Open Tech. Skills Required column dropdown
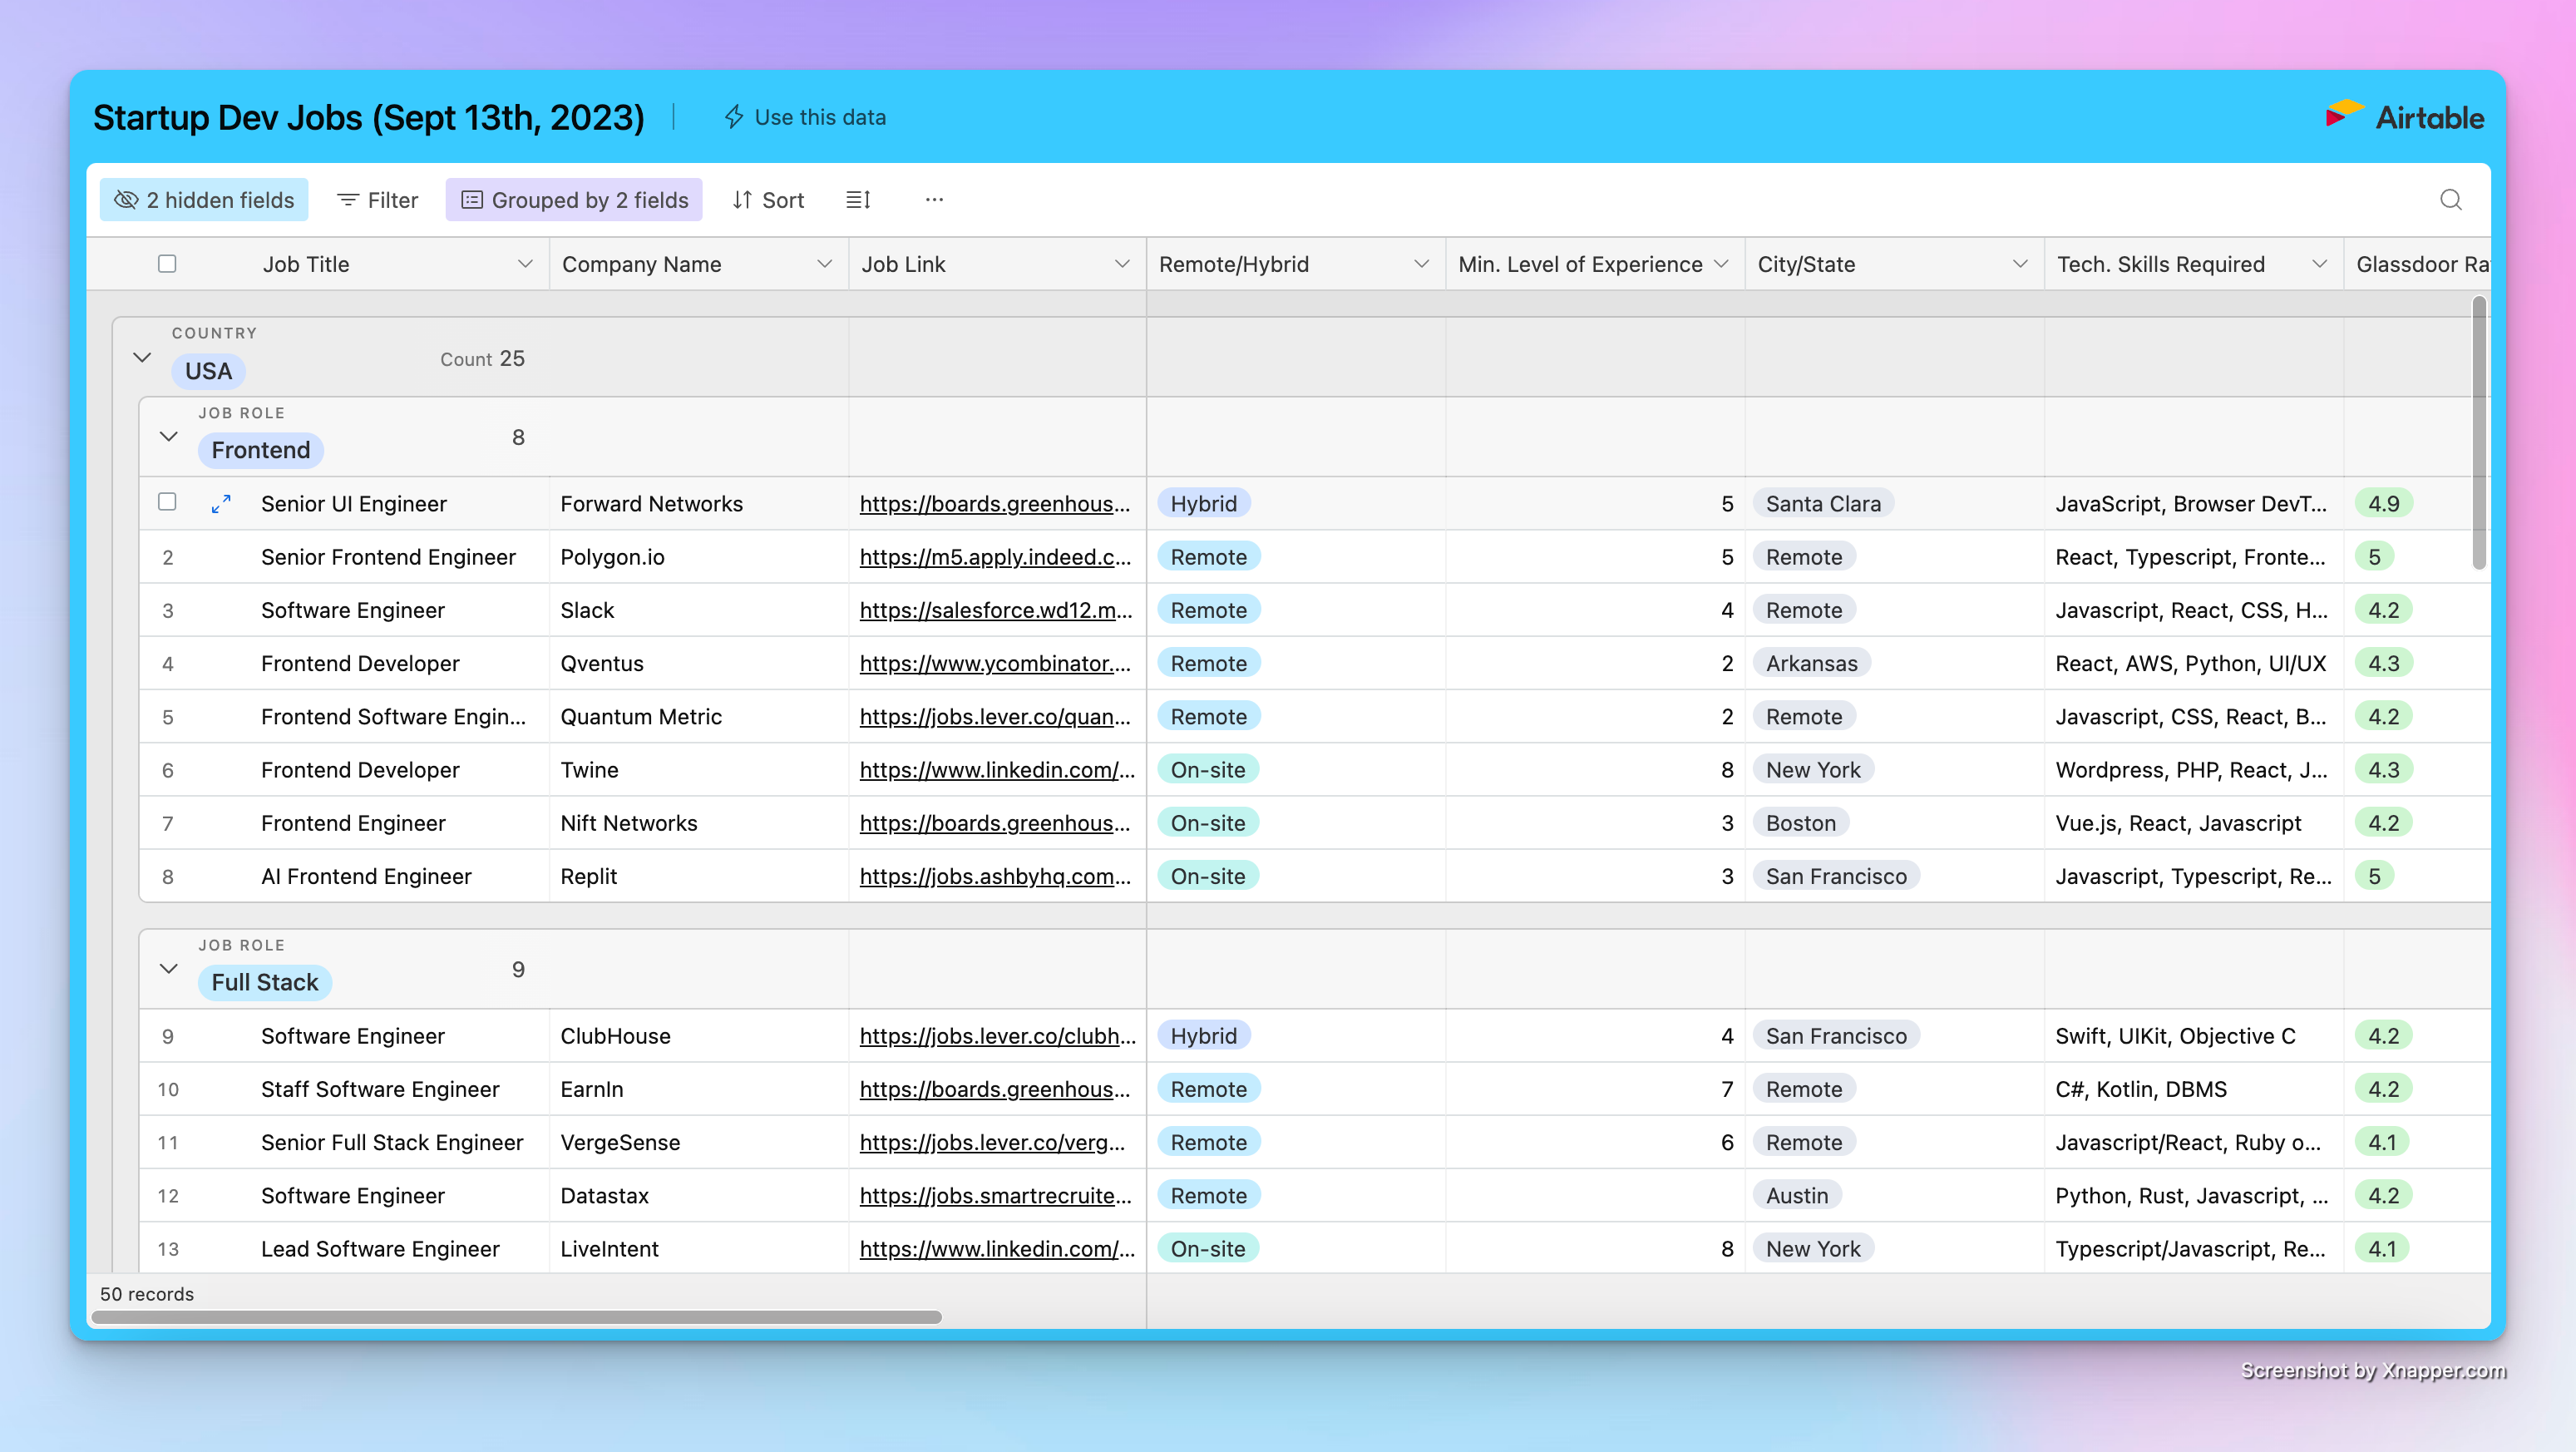The image size is (2576, 1452). click(2319, 264)
